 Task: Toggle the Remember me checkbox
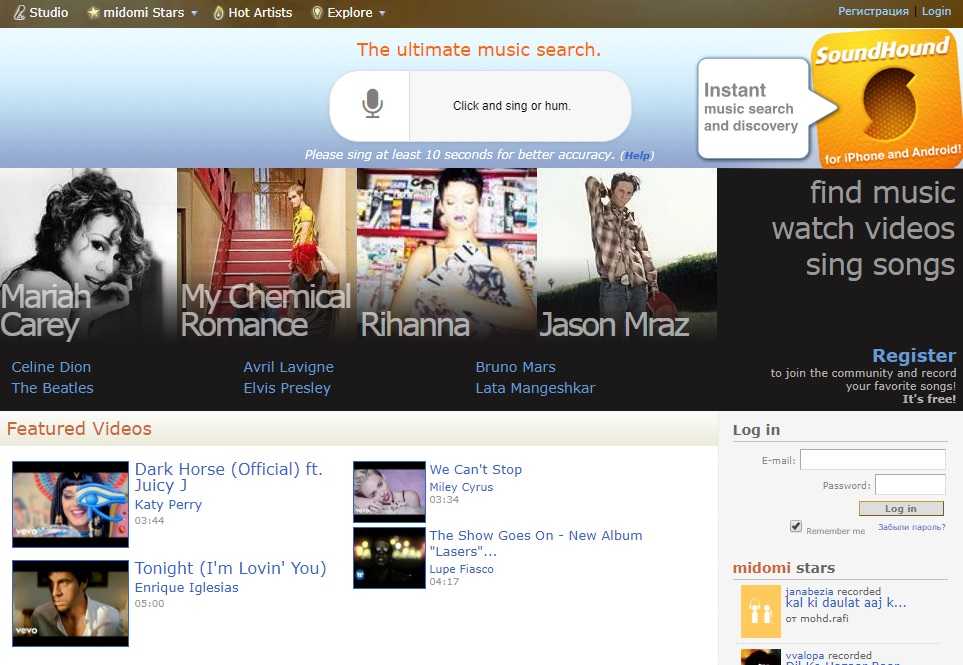(796, 526)
